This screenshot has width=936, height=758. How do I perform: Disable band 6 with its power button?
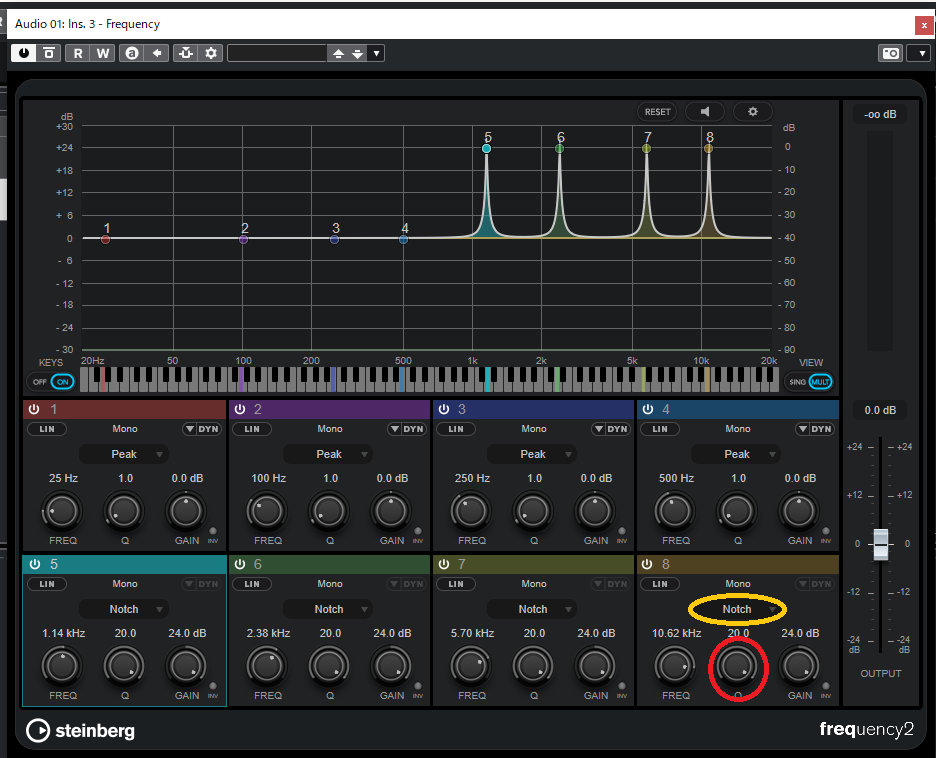tap(240, 564)
